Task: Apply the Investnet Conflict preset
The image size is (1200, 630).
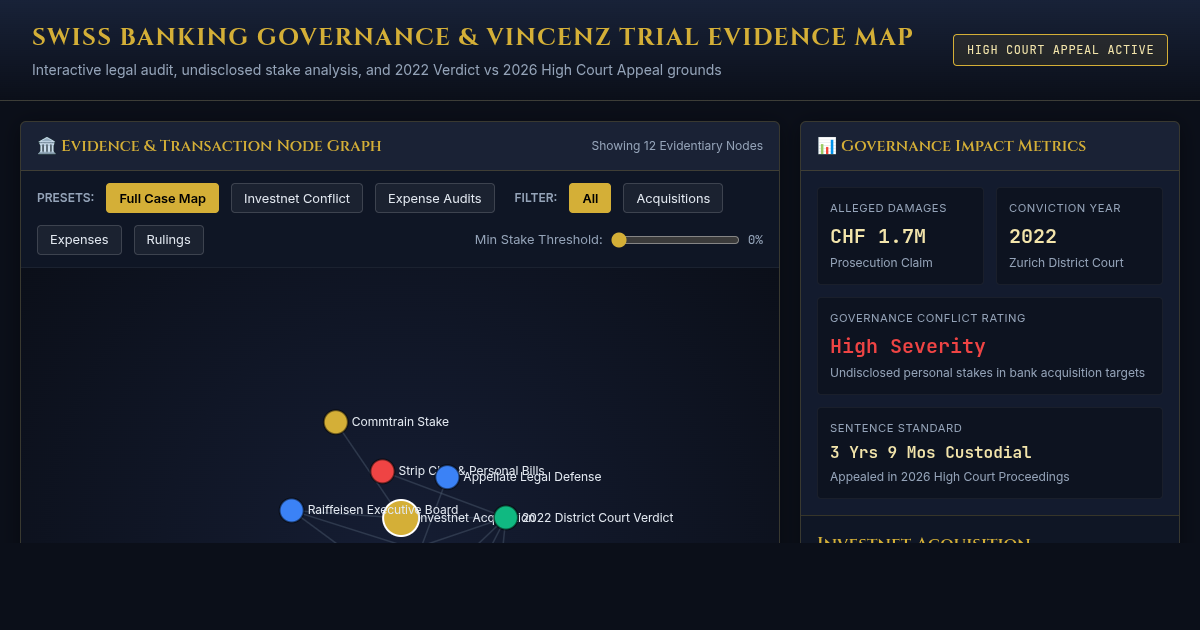Action: [x=297, y=198]
